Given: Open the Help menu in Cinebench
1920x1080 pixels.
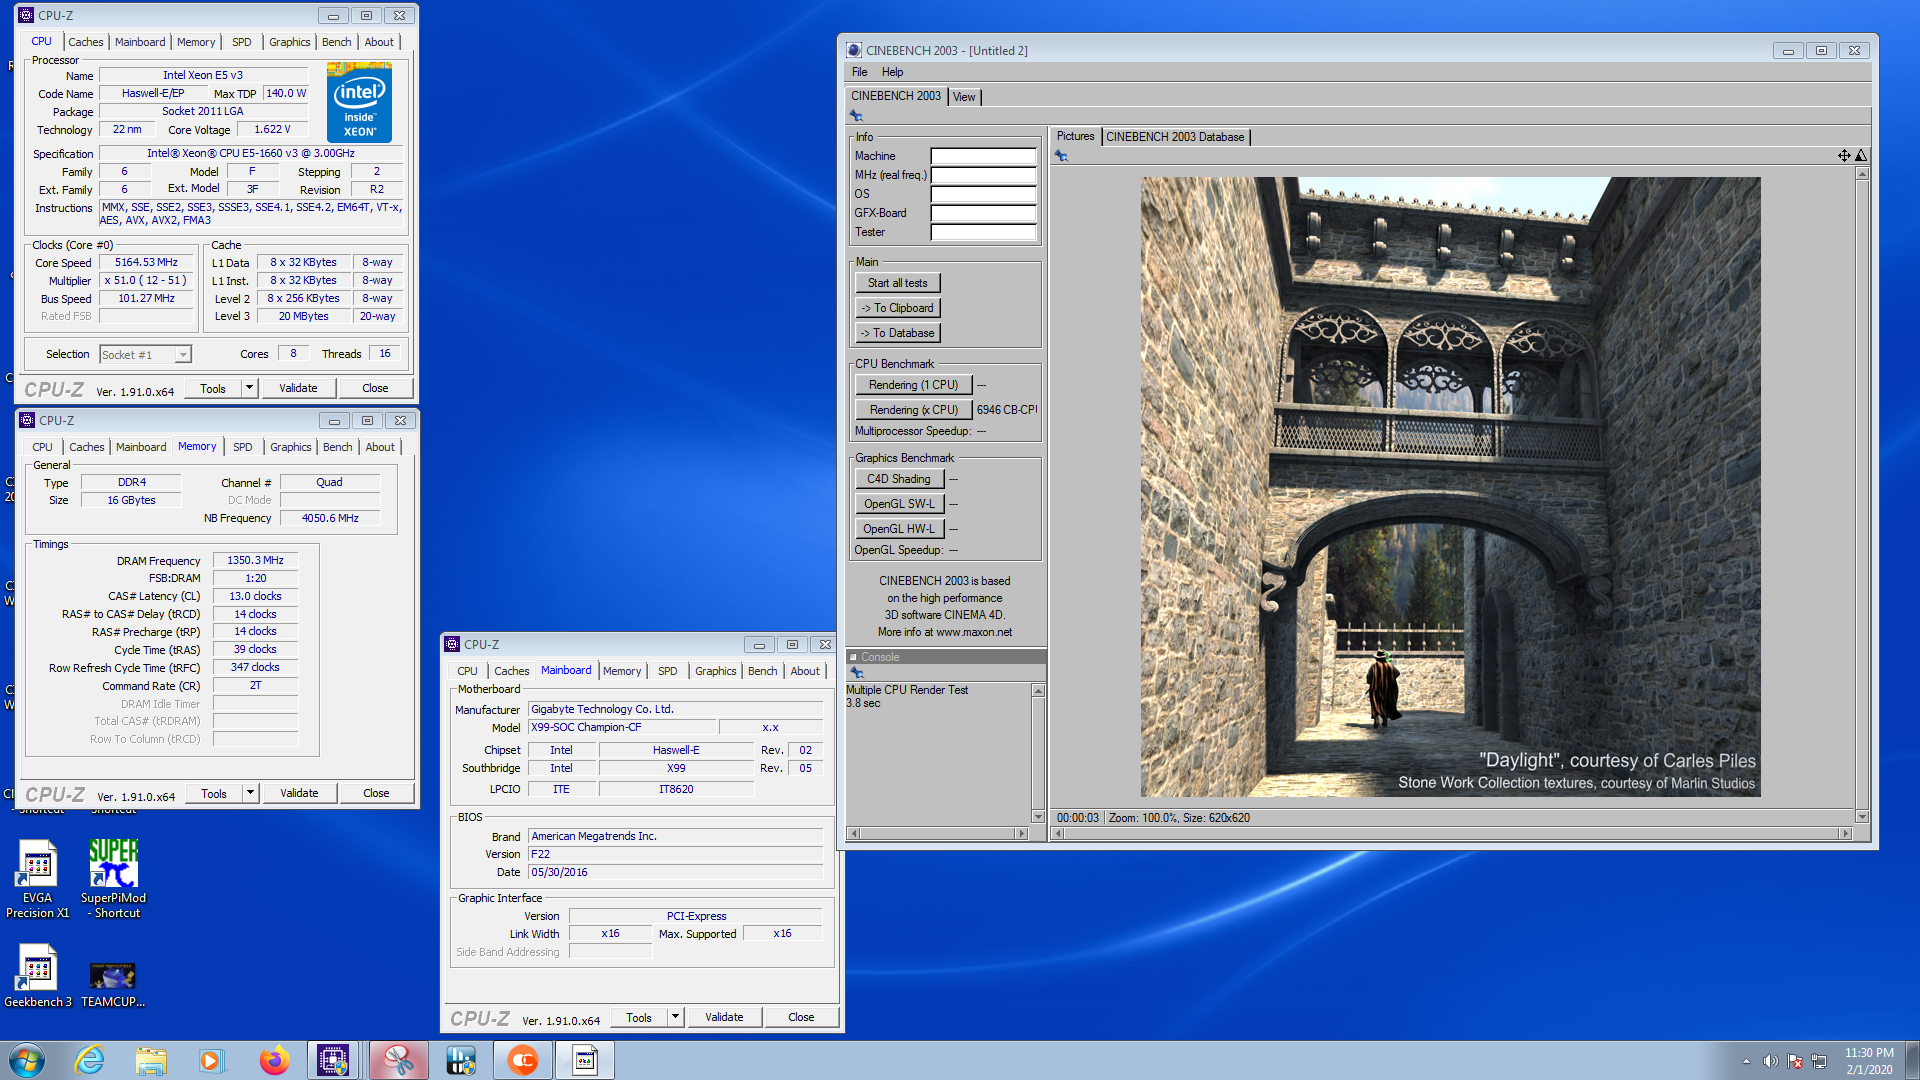Looking at the screenshot, I should pos(892,72).
